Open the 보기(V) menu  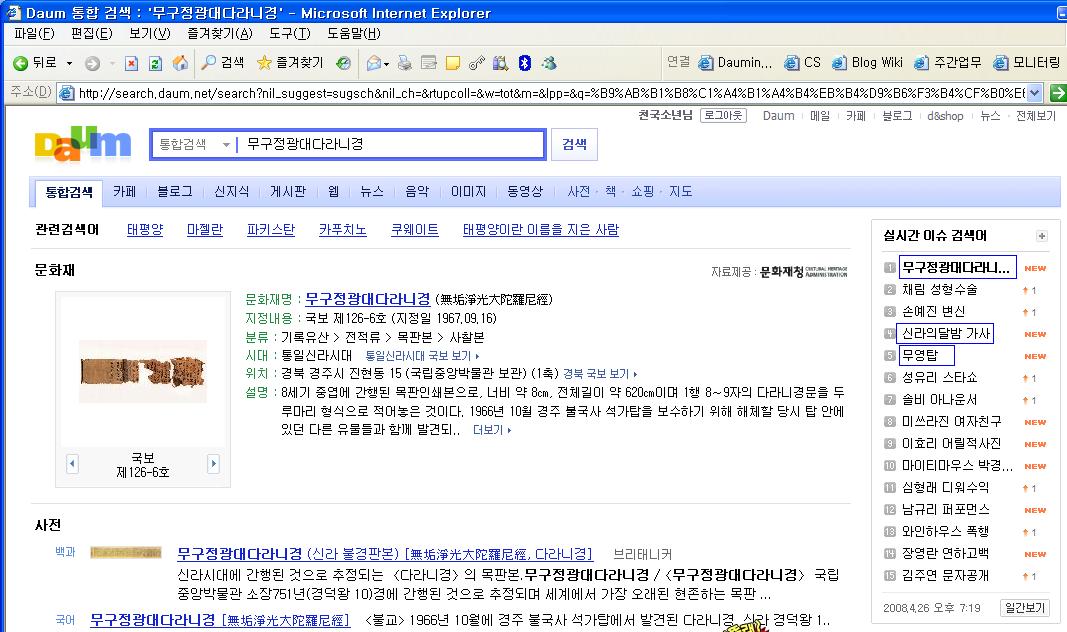(x=150, y=33)
